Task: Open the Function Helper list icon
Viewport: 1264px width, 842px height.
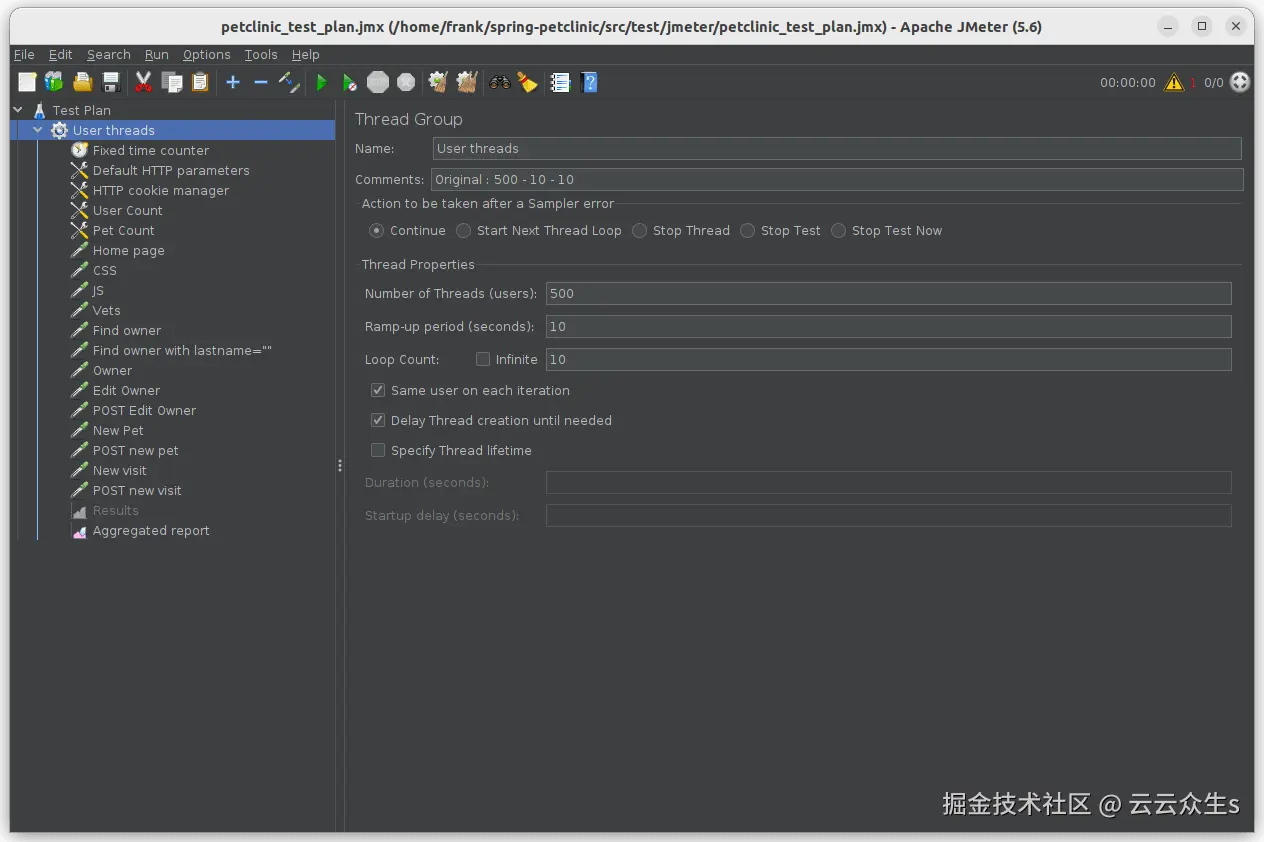Action: point(561,82)
